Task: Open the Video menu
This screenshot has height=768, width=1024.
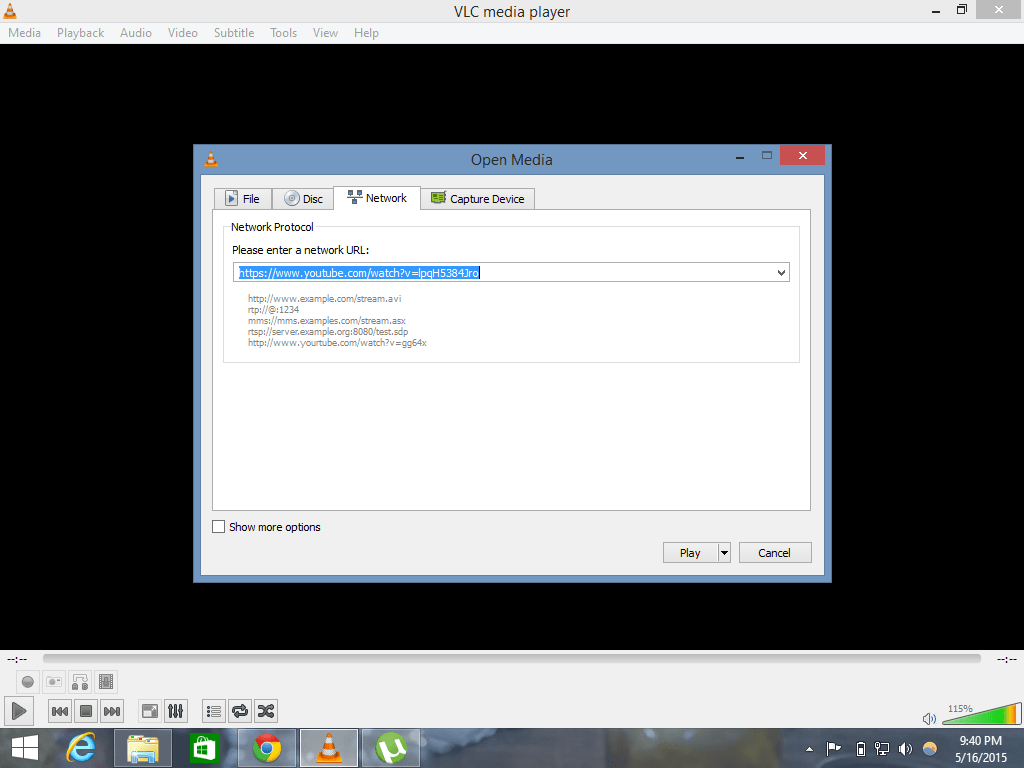Action: pos(183,33)
